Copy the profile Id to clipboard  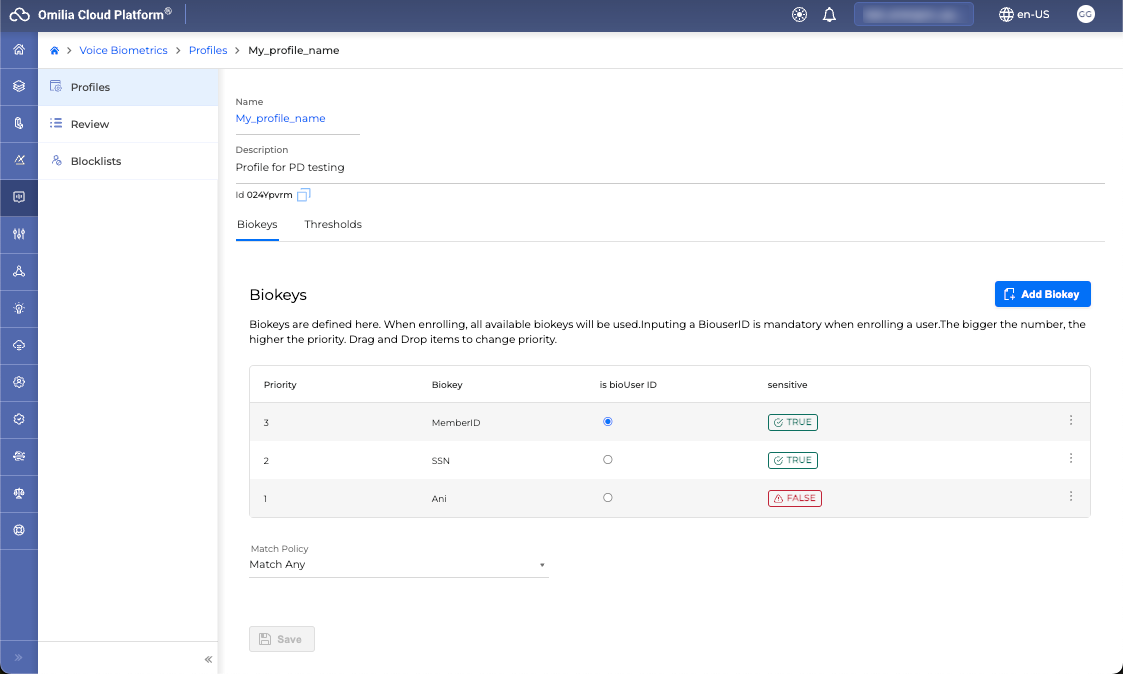(x=305, y=195)
